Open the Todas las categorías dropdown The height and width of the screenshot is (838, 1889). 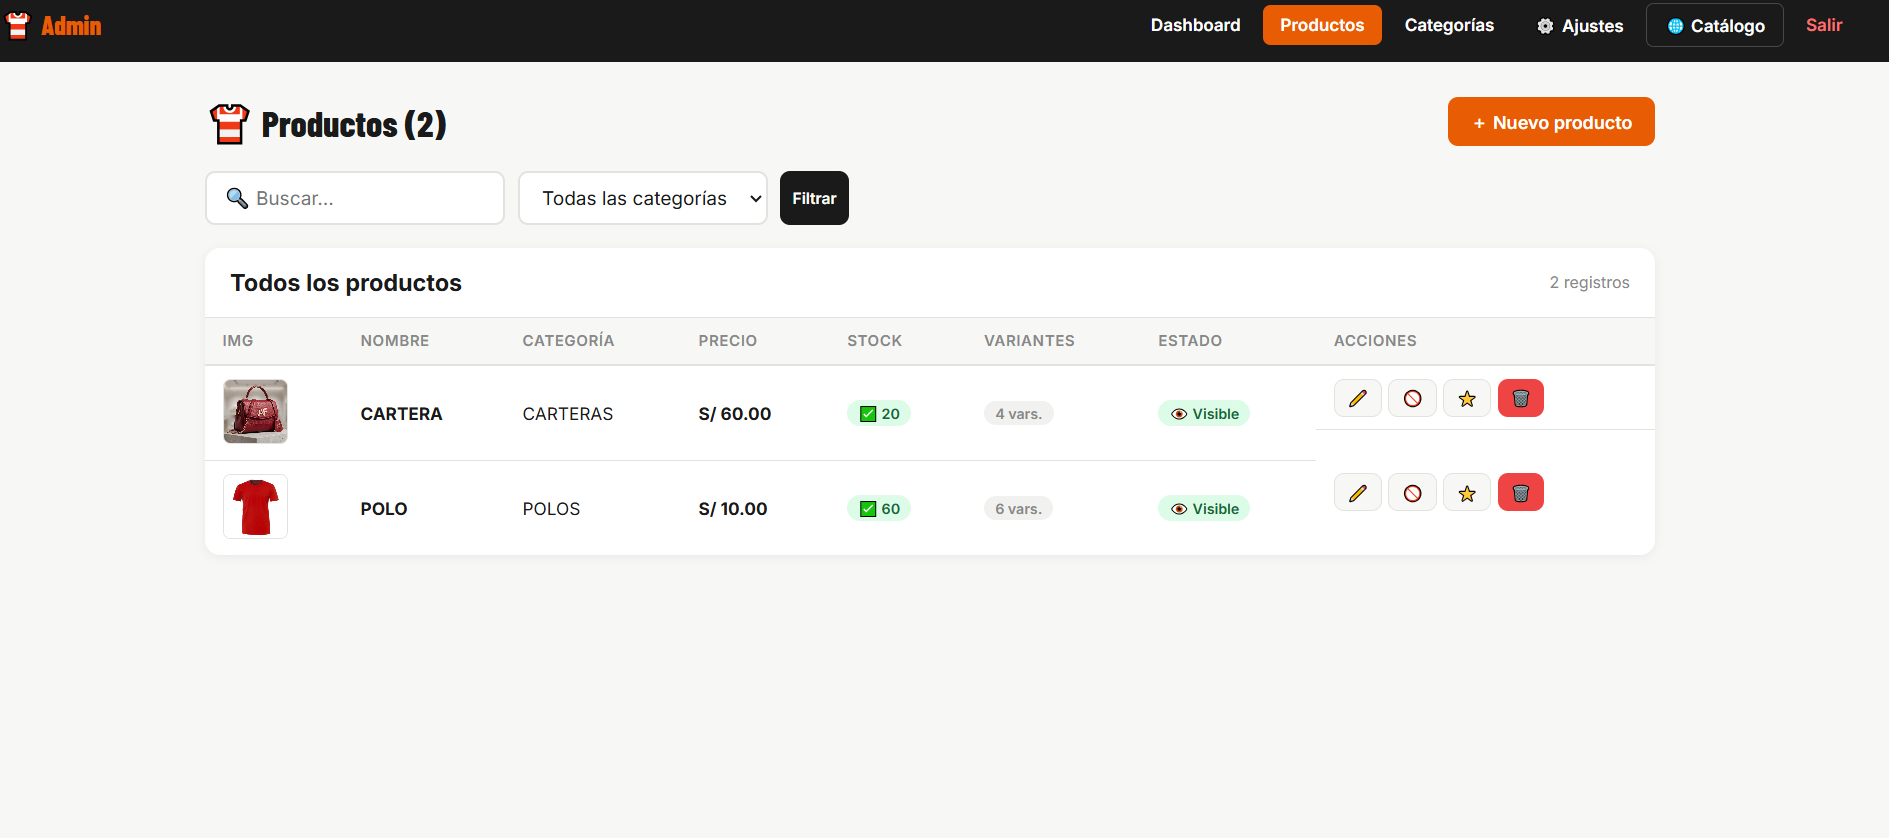(x=643, y=198)
